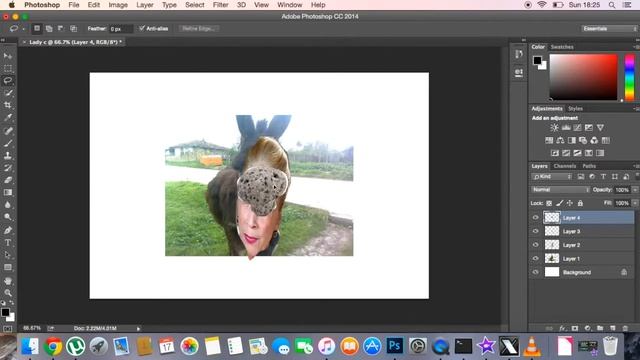The width and height of the screenshot is (640, 360).
Task: Toggle Lock all for layer
Action: (580, 203)
